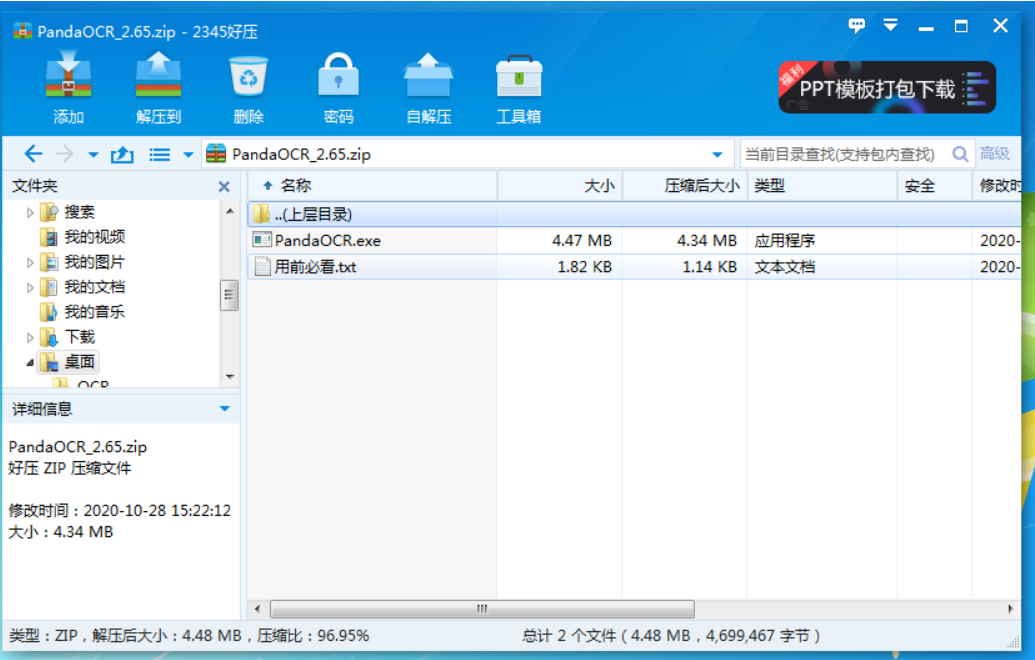Sort files by 名称 column header

point(295,186)
